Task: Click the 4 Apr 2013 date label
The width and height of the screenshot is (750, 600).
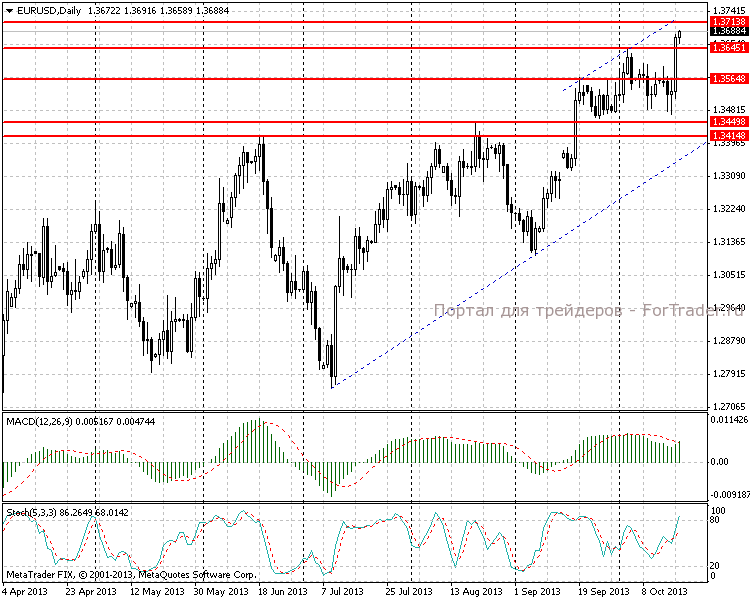Action: click(25, 591)
